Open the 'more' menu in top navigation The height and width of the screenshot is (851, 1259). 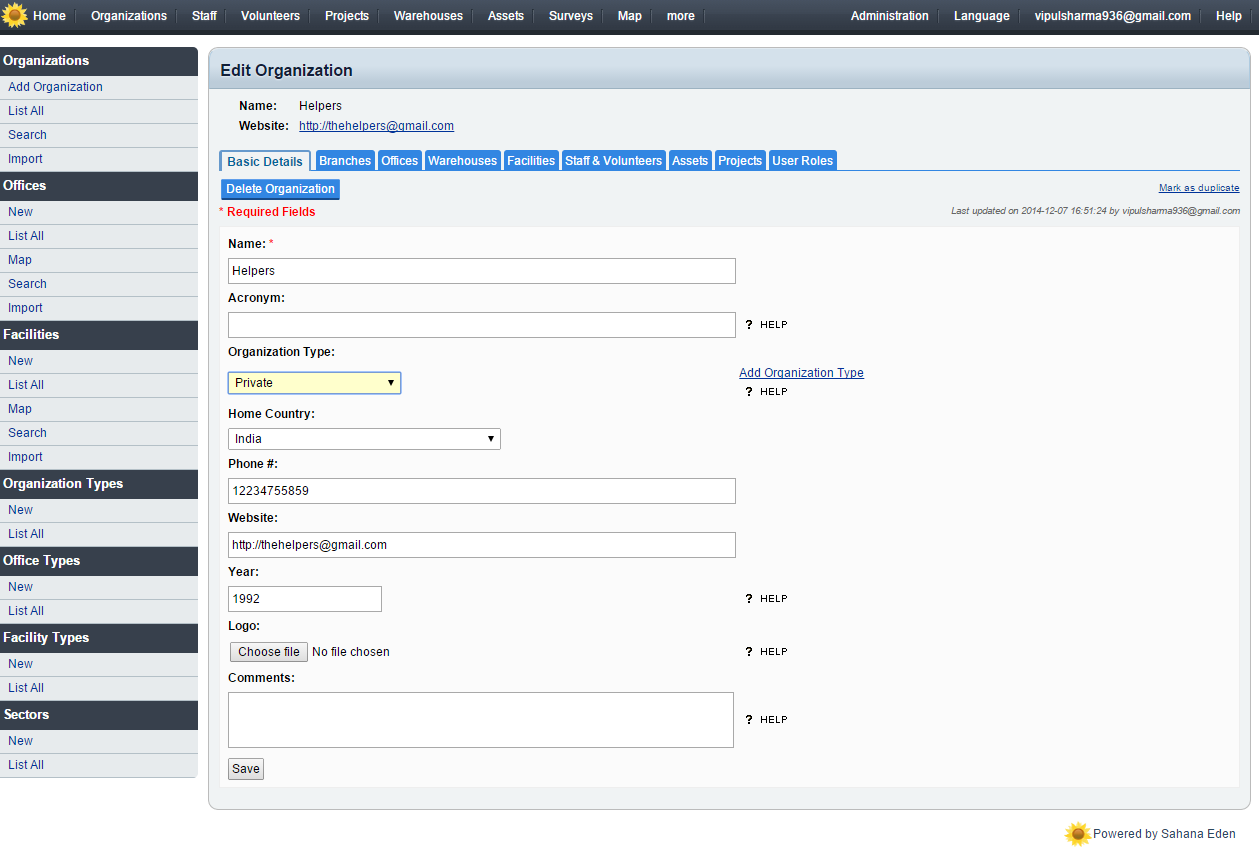pos(680,16)
